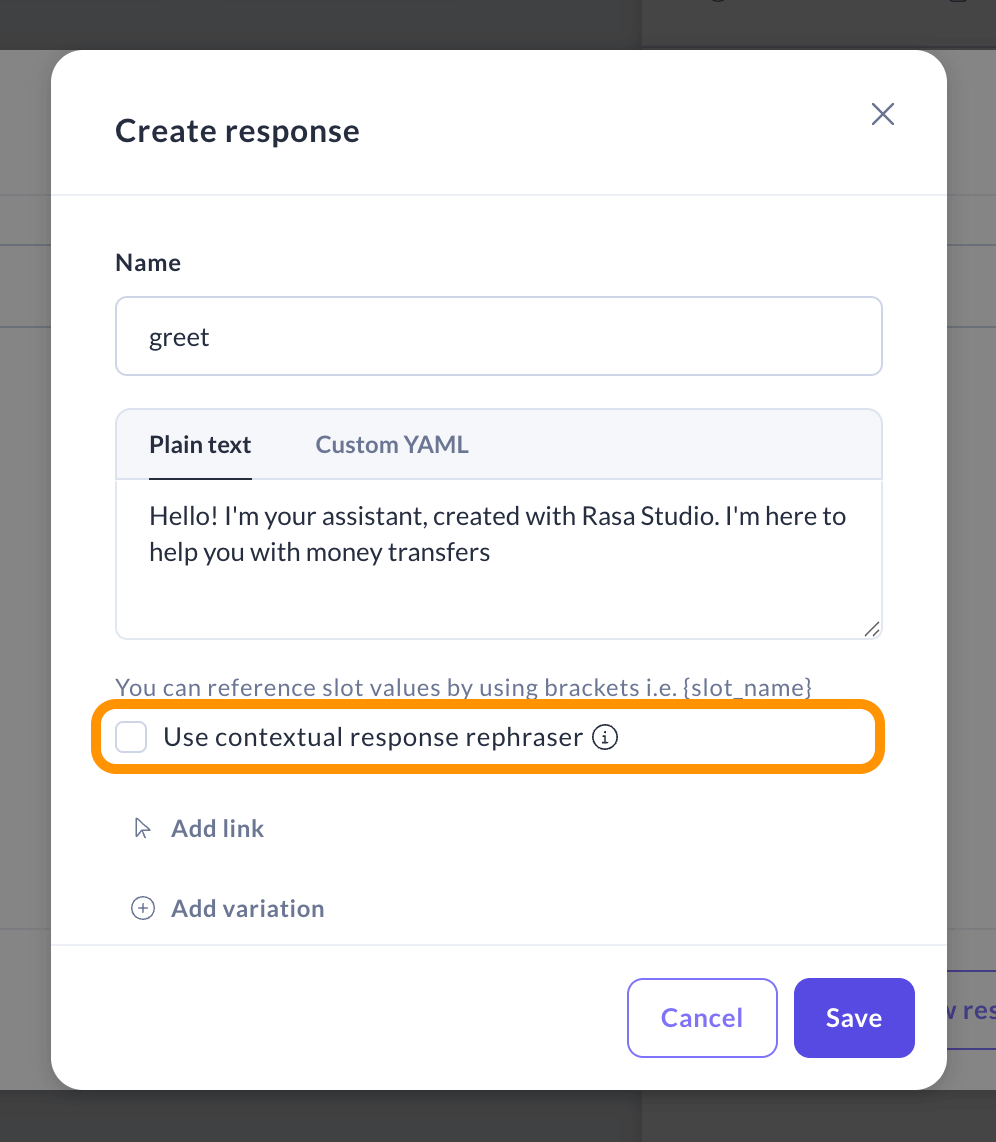
Task: Click the "Use contextual response rephraser" label
Action: point(373,738)
